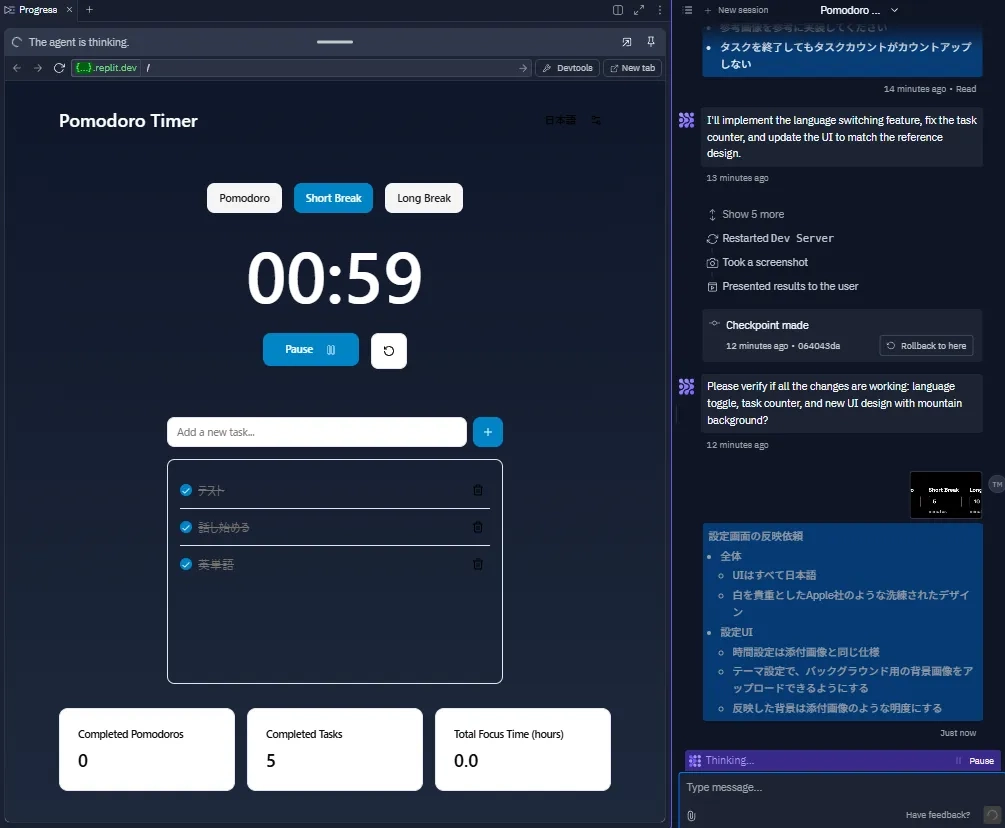Reset the timer with circular arrow
The height and width of the screenshot is (828, 1005).
(x=388, y=351)
